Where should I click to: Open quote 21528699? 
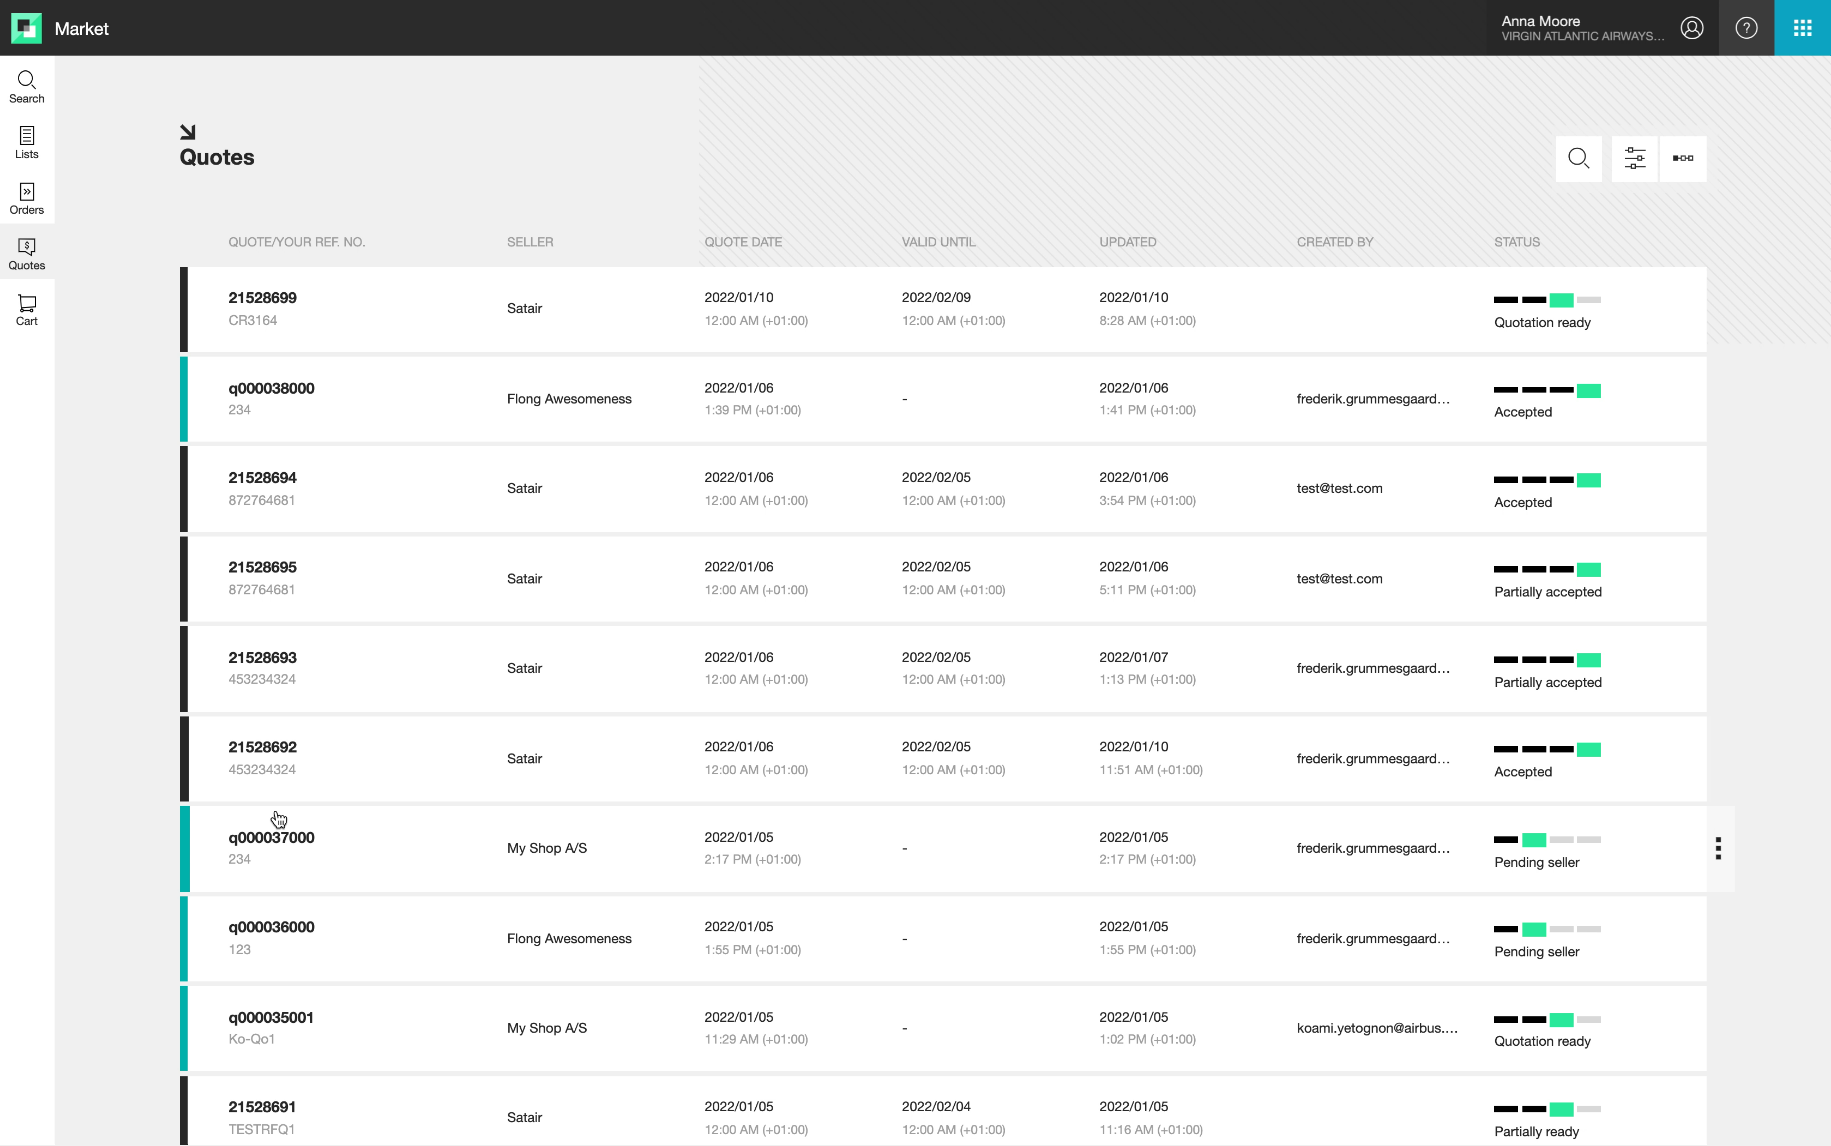click(x=262, y=298)
